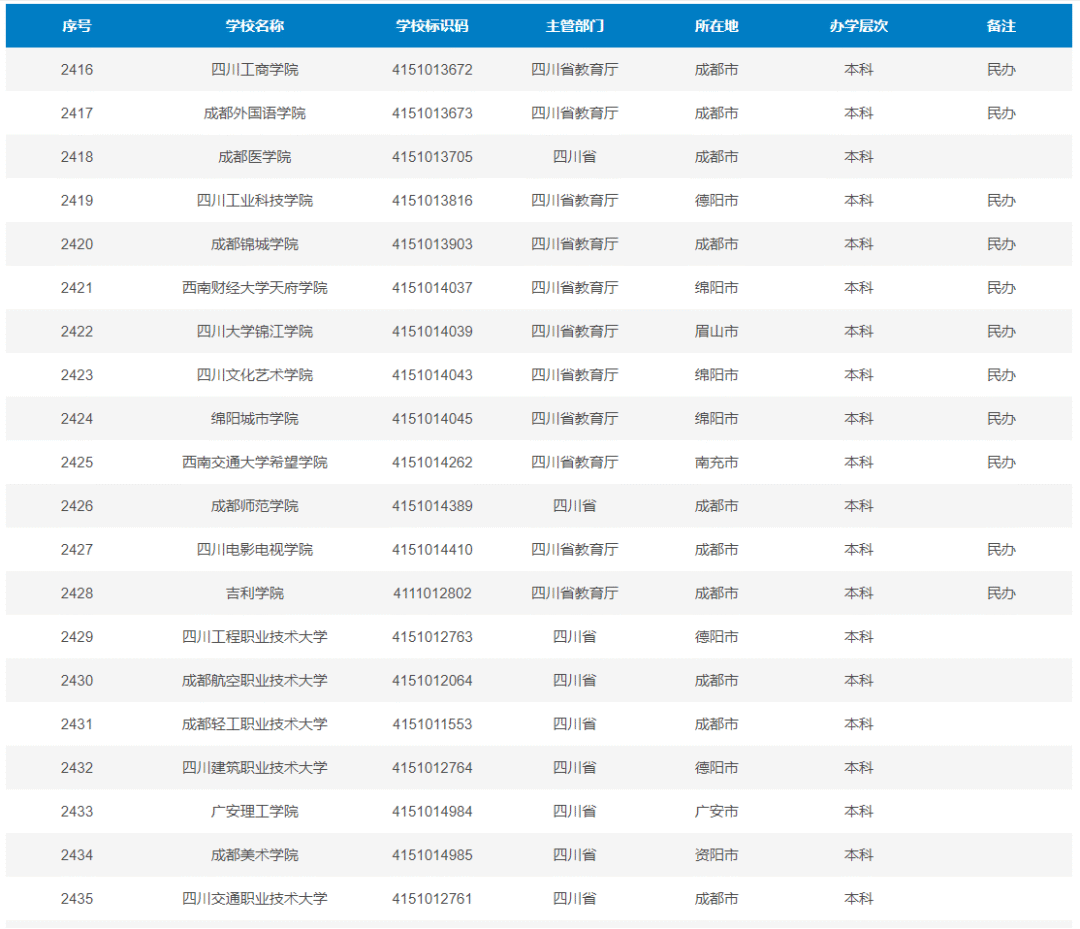Select school name 绵阳城市学院
The width and height of the screenshot is (1080, 929).
(x=255, y=419)
